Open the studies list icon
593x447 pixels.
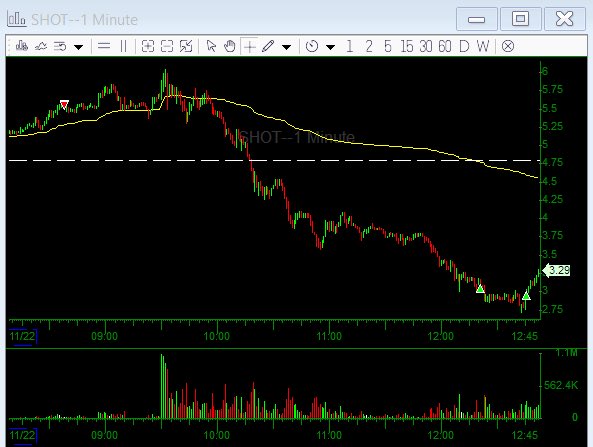pos(60,46)
